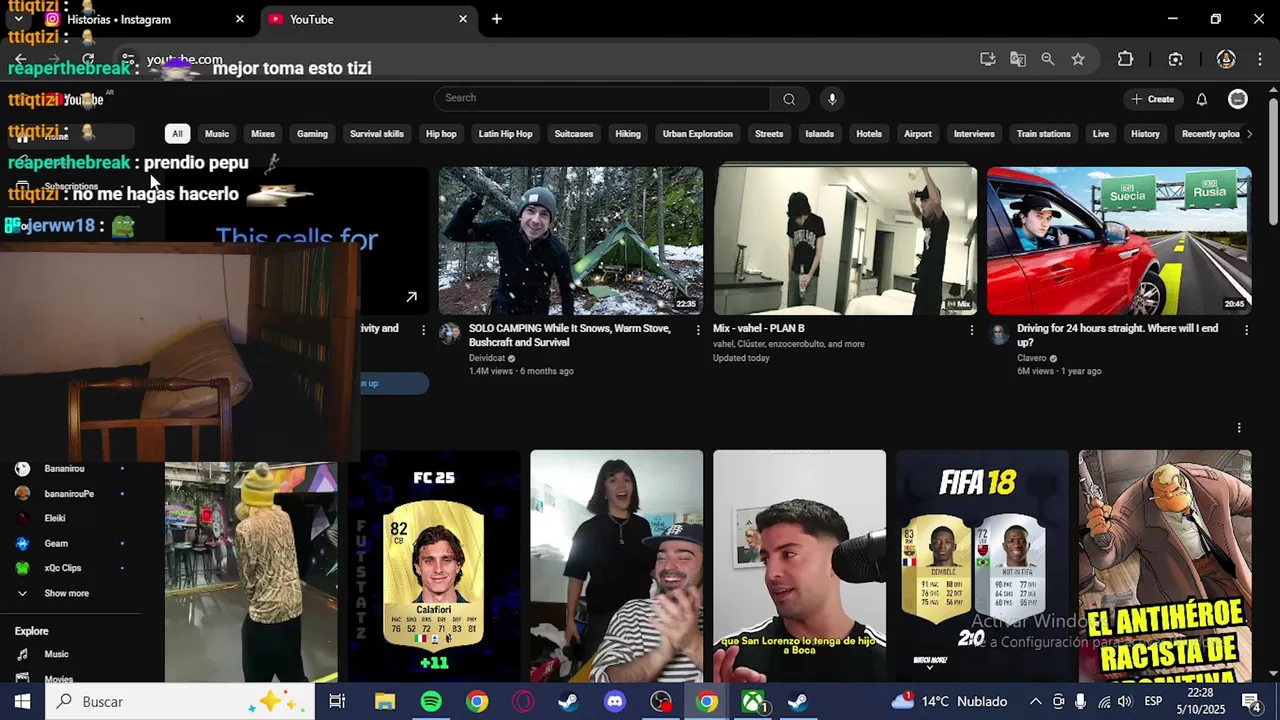
Task: Open Spotify from the taskbar
Action: (x=431, y=702)
